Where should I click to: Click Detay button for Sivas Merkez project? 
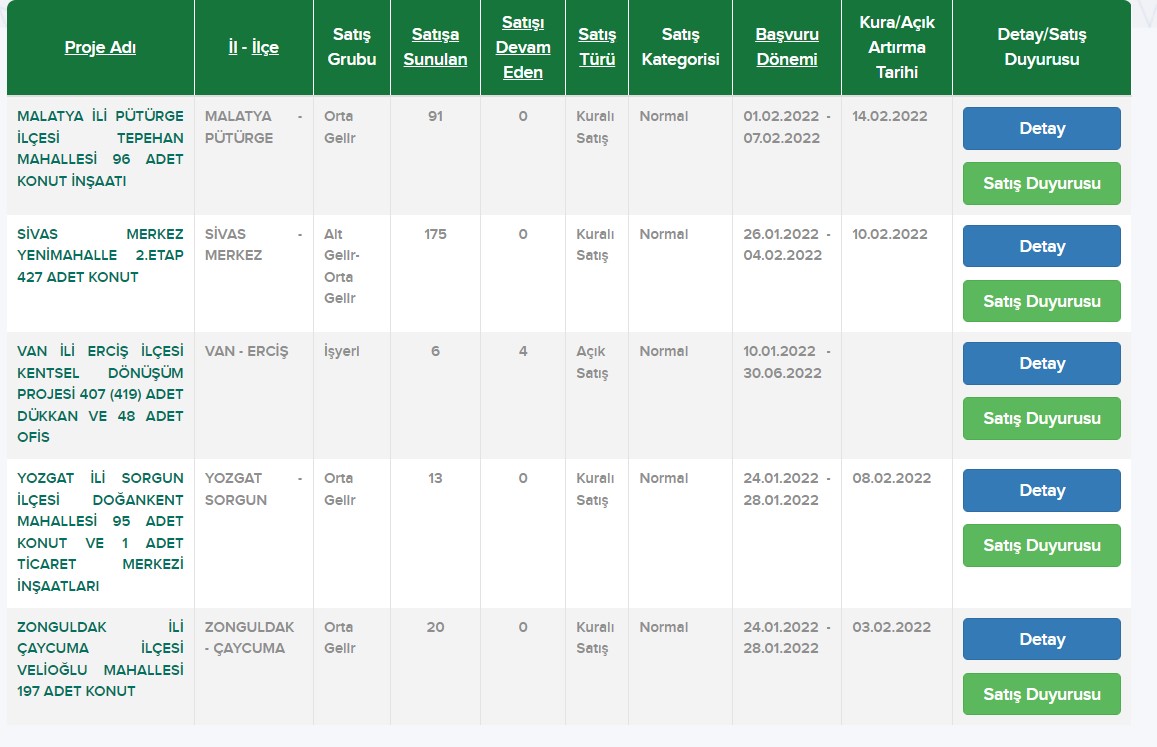coord(1041,246)
